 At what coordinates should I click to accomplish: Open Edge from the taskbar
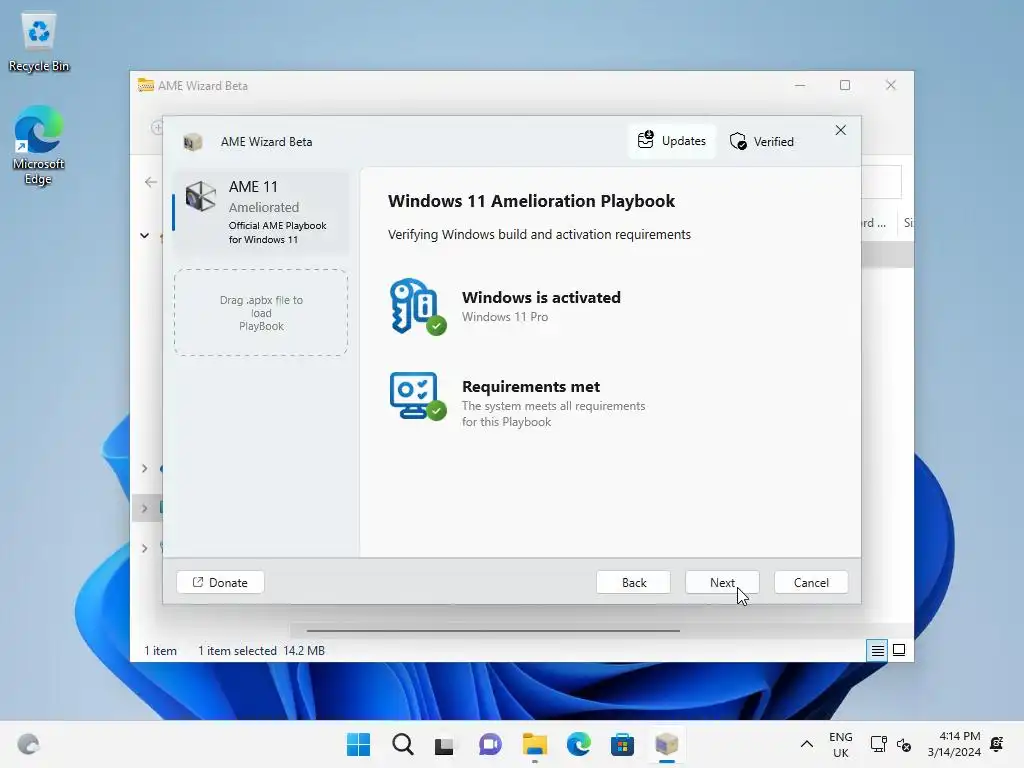(x=579, y=744)
